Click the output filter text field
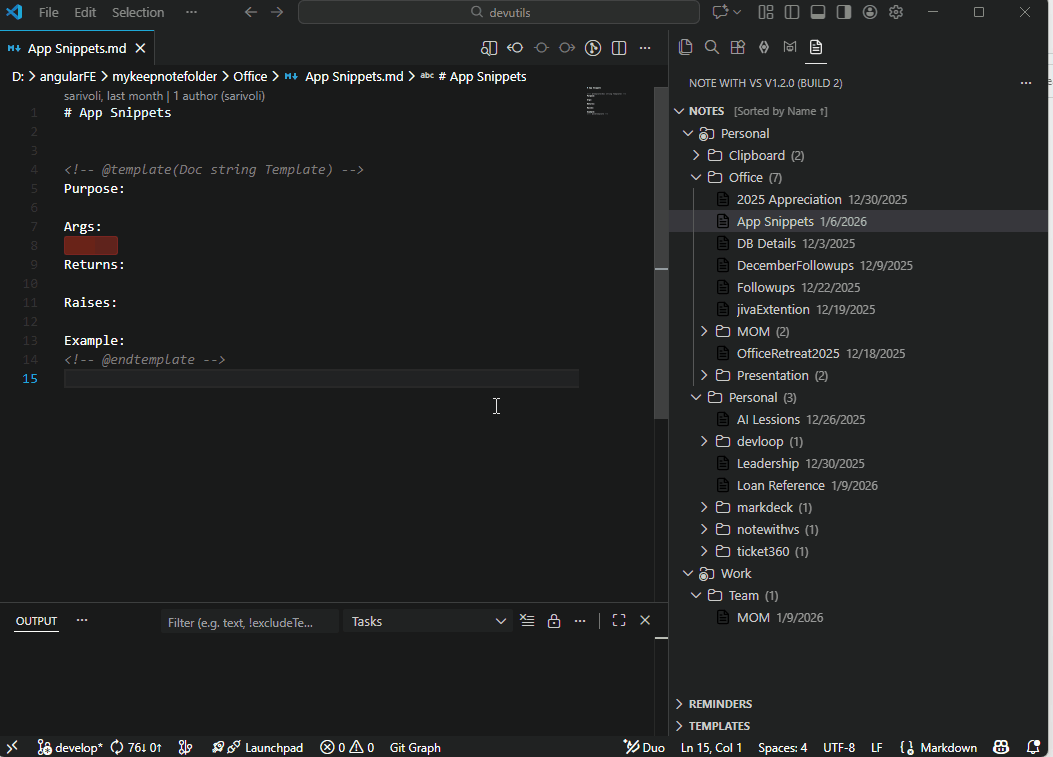Screen dimensions: 1053x757 248,622
